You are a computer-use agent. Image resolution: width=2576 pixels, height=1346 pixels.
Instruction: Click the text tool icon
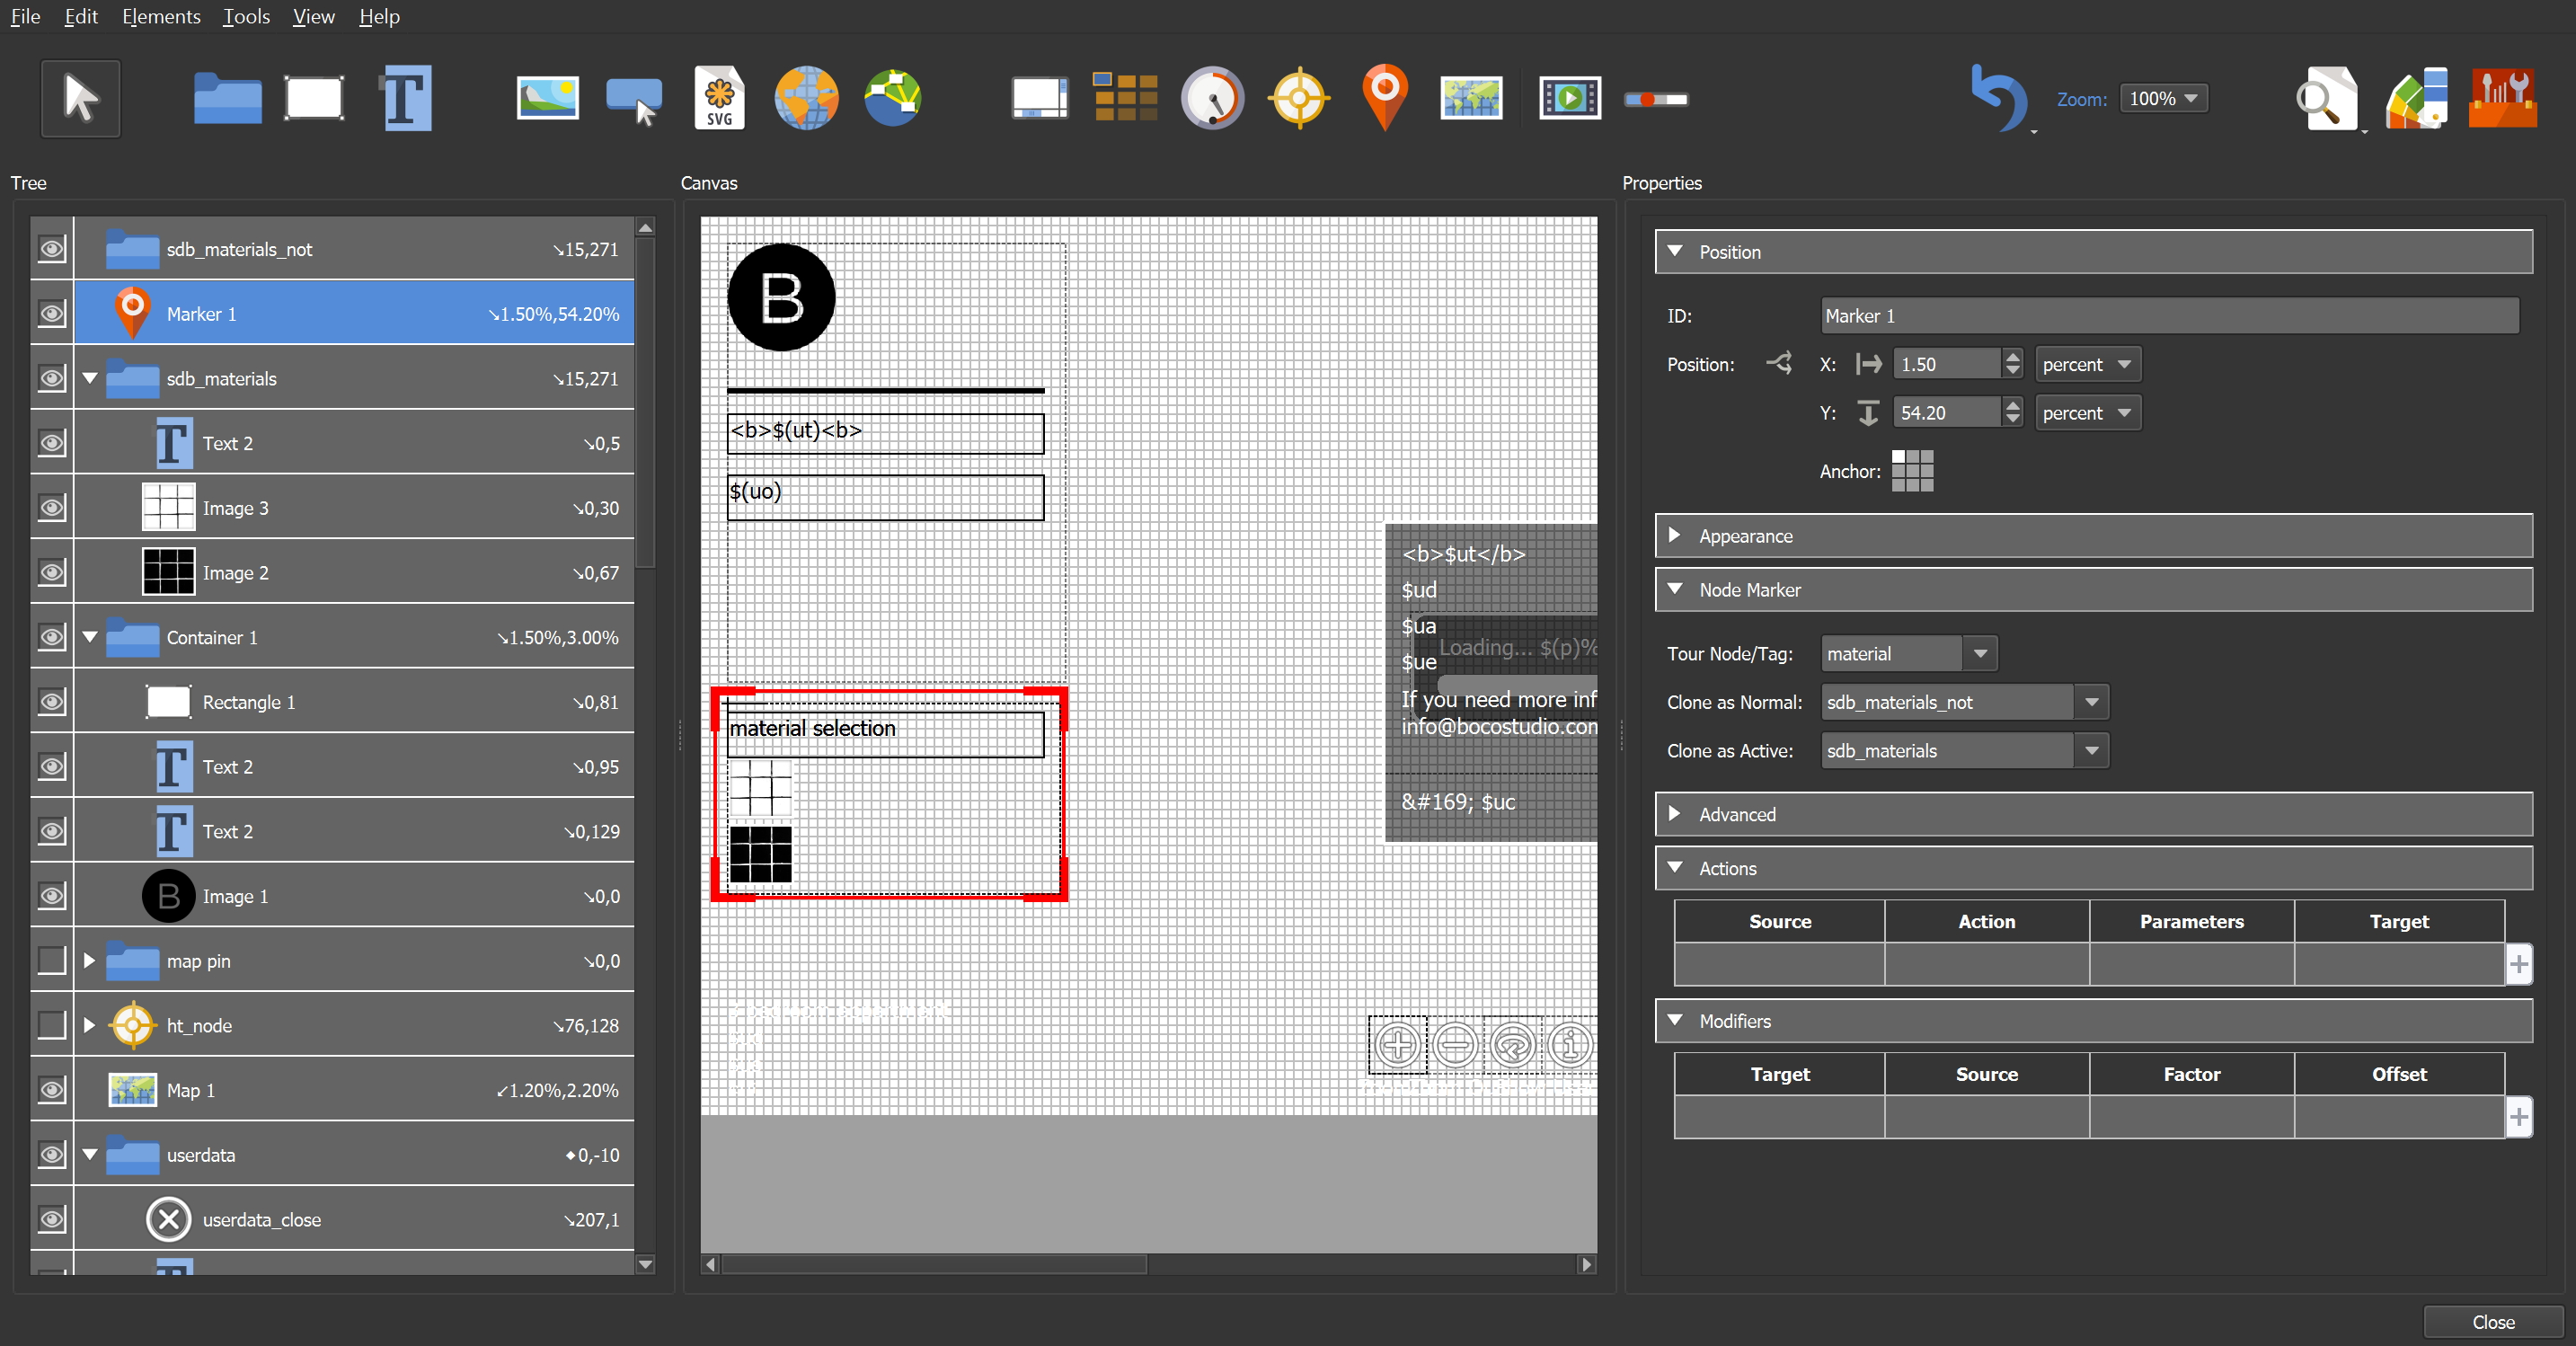[x=405, y=99]
